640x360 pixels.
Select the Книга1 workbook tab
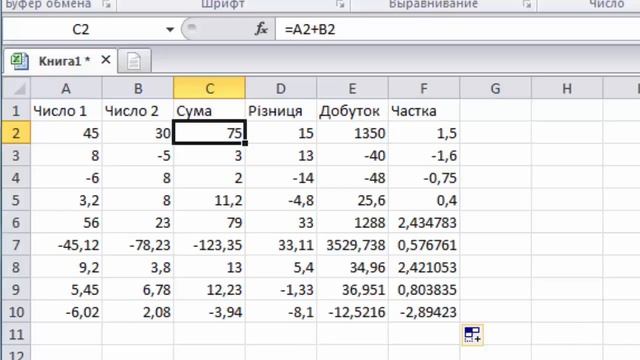[x=60, y=61]
